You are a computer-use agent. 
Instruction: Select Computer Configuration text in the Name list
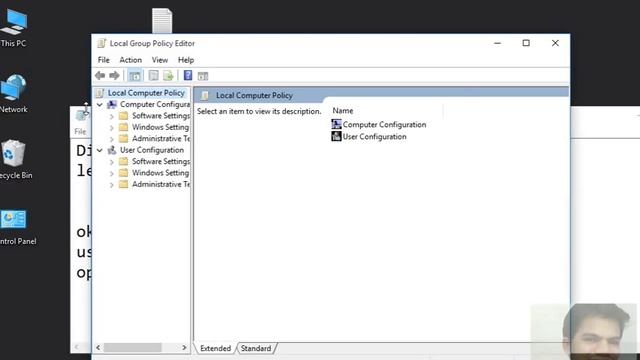point(384,124)
